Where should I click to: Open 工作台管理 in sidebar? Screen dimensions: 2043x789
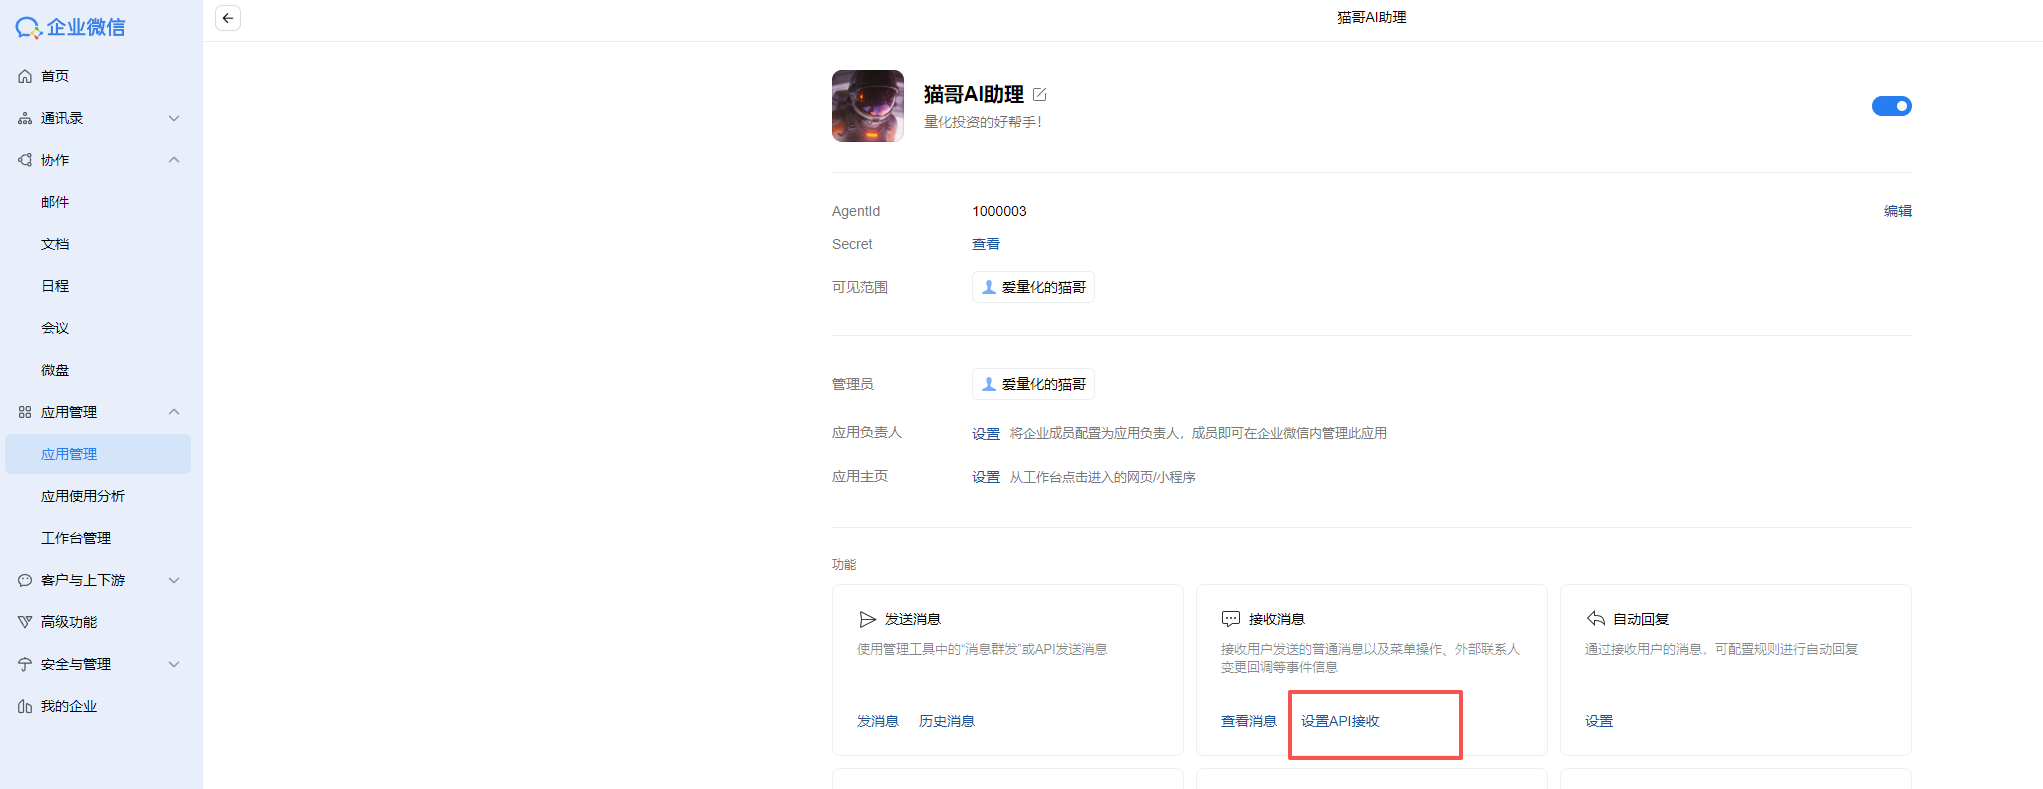tap(76, 538)
